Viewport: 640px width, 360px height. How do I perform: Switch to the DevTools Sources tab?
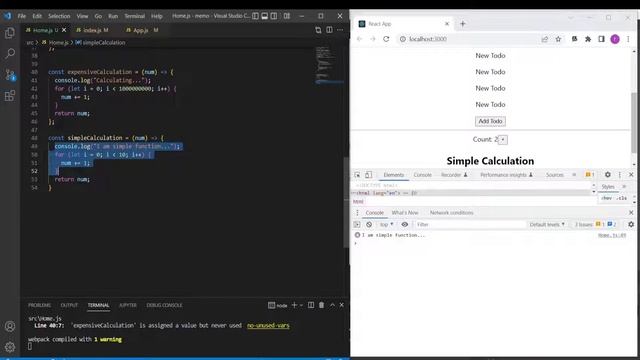[554, 175]
